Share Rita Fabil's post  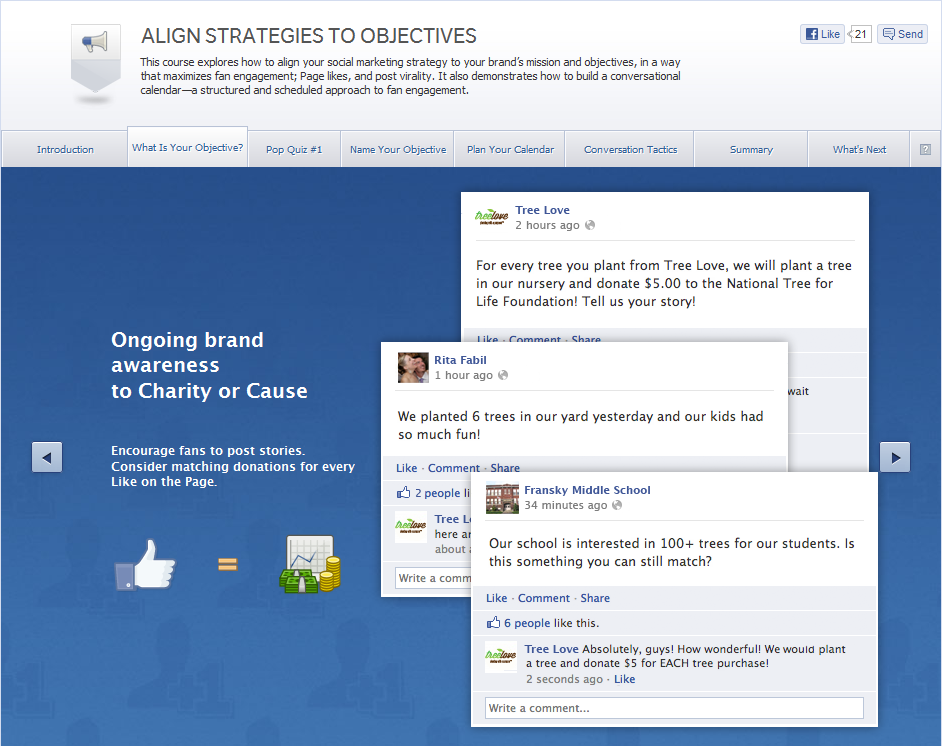(505, 468)
